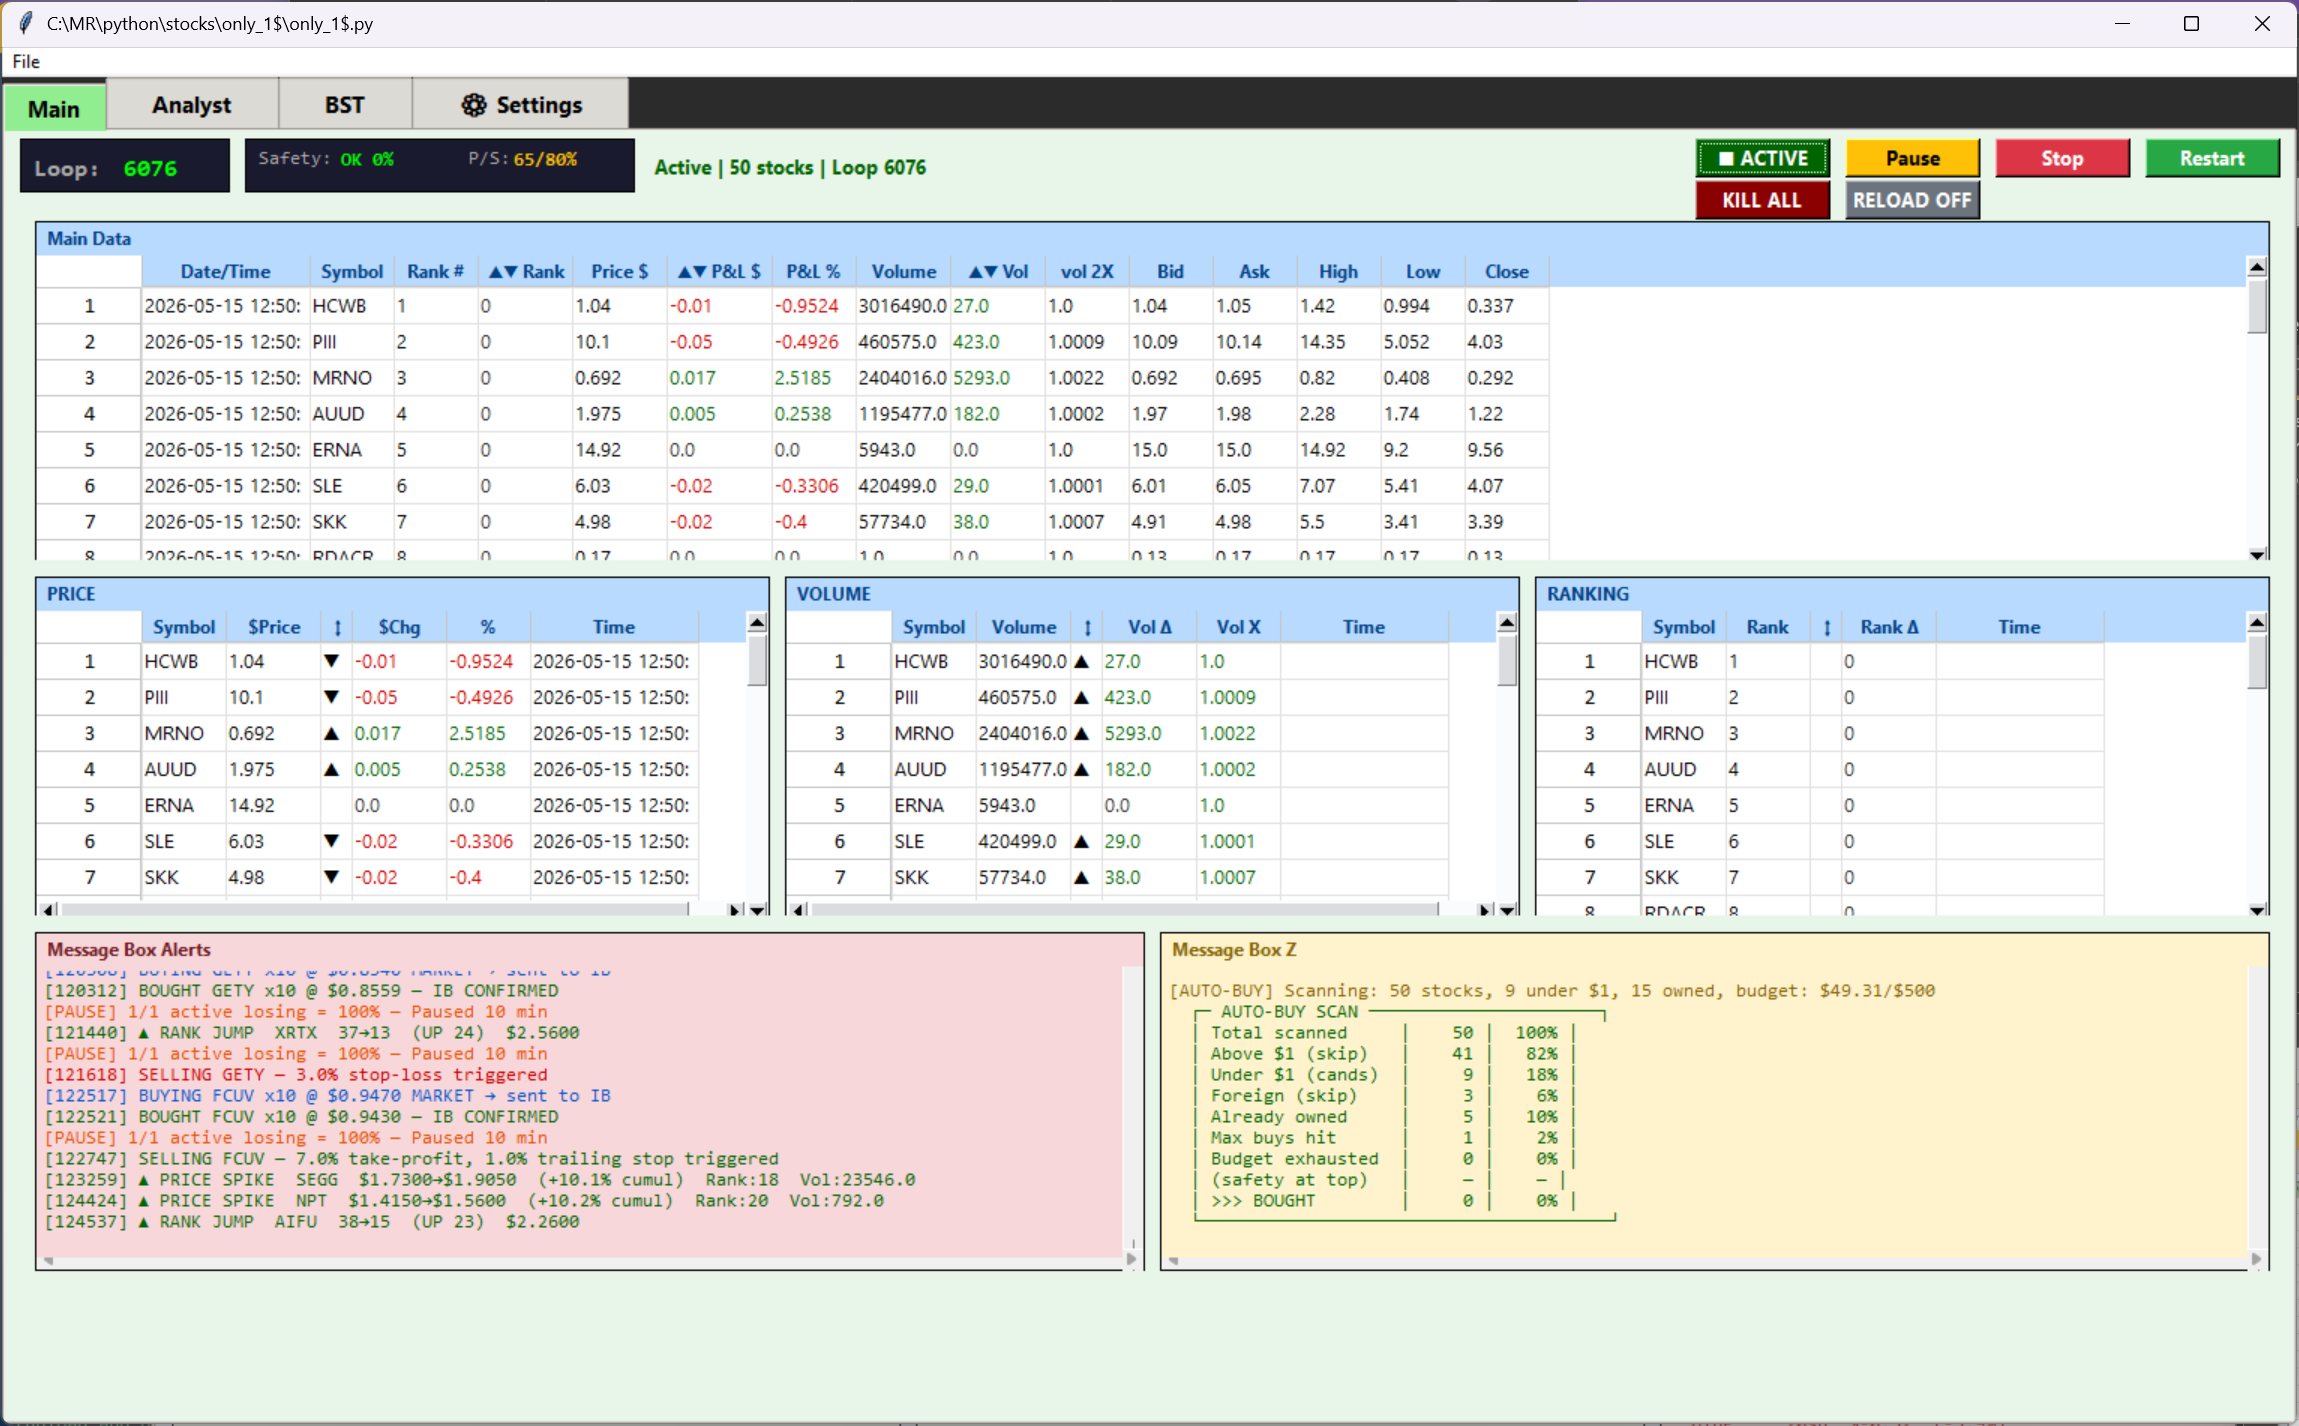
Task: Click the Main Data scrollbar up arrow
Action: pyautogui.click(x=2257, y=267)
